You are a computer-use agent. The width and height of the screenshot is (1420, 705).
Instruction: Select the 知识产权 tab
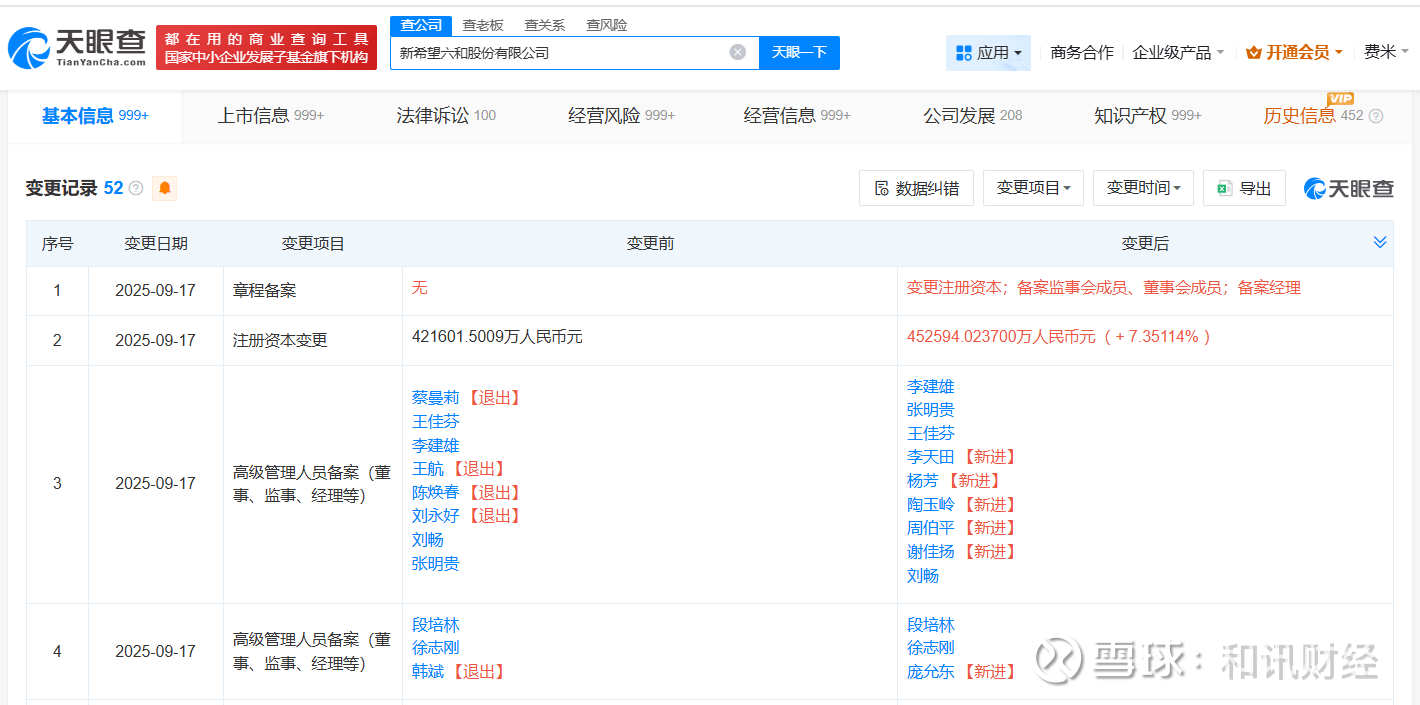coord(1148,116)
